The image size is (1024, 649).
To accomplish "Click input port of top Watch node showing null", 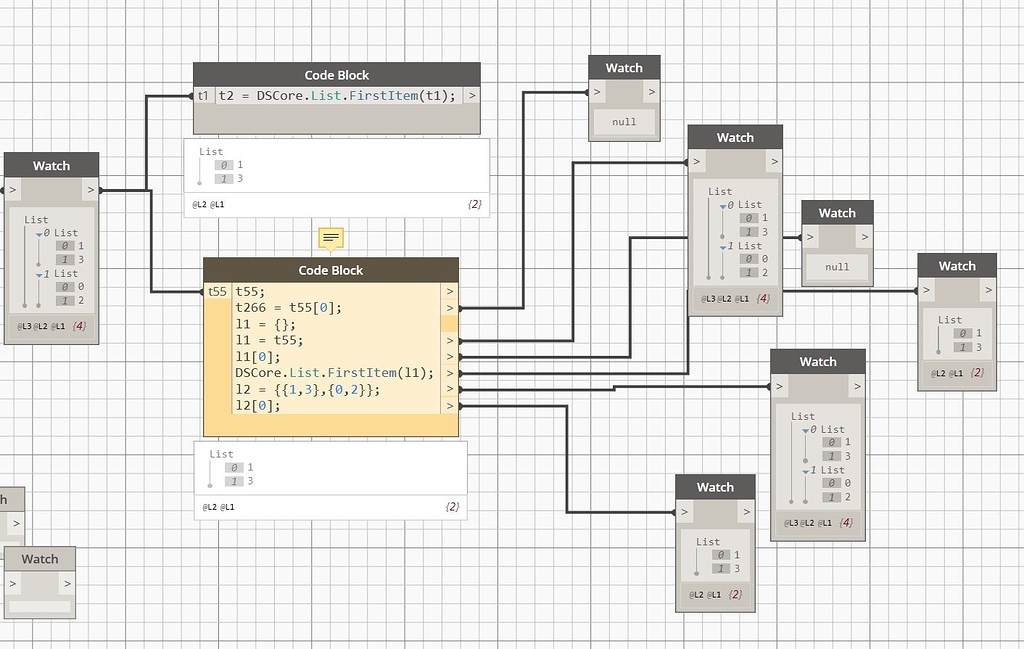I will pos(597,90).
